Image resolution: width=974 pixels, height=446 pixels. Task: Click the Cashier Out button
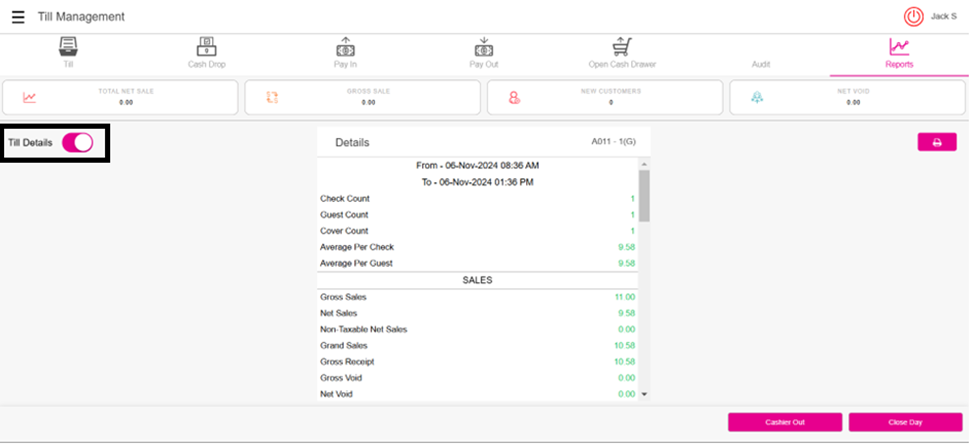[x=785, y=422]
